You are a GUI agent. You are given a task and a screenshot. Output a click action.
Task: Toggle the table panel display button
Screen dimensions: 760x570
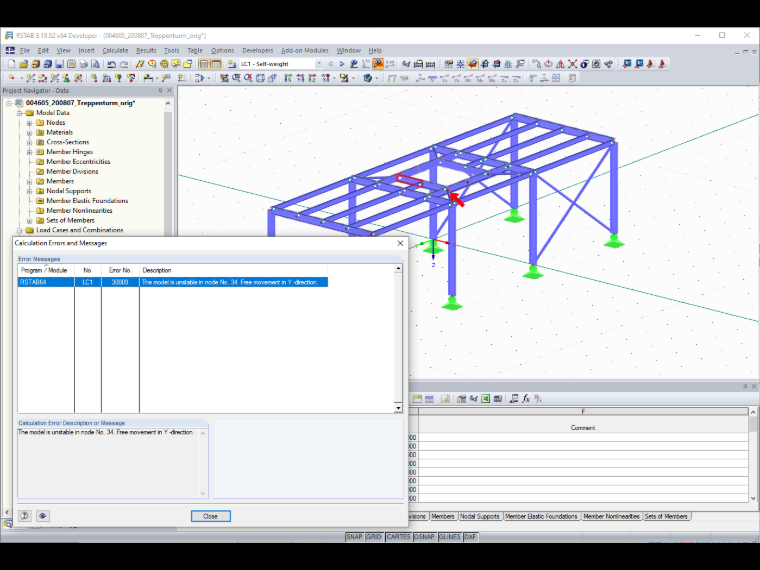[216, 63]
